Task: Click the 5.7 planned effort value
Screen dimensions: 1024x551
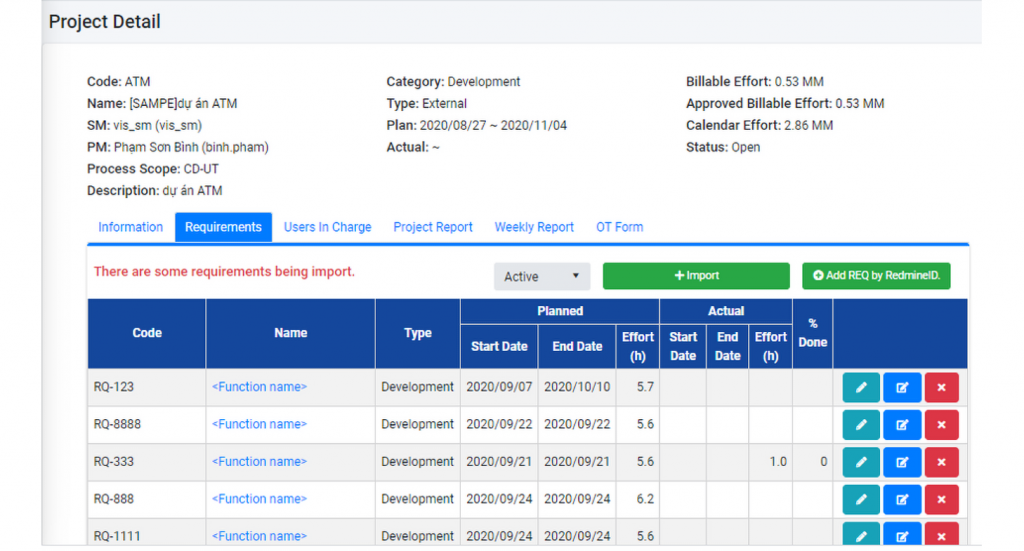Action: click(645, 386)
